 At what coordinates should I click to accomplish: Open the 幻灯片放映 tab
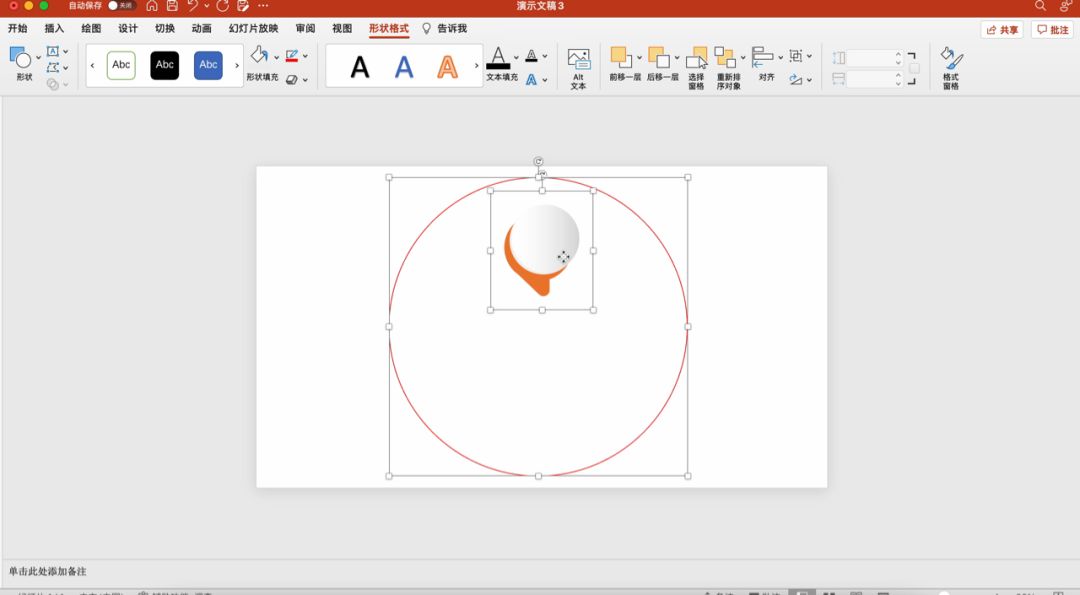[253, 28]
